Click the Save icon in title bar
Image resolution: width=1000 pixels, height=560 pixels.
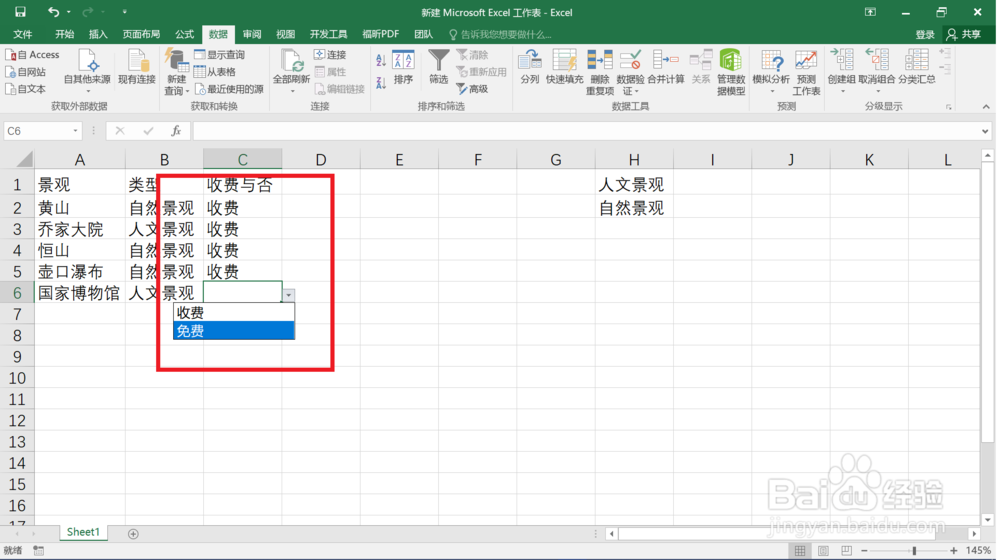[20, 12]
